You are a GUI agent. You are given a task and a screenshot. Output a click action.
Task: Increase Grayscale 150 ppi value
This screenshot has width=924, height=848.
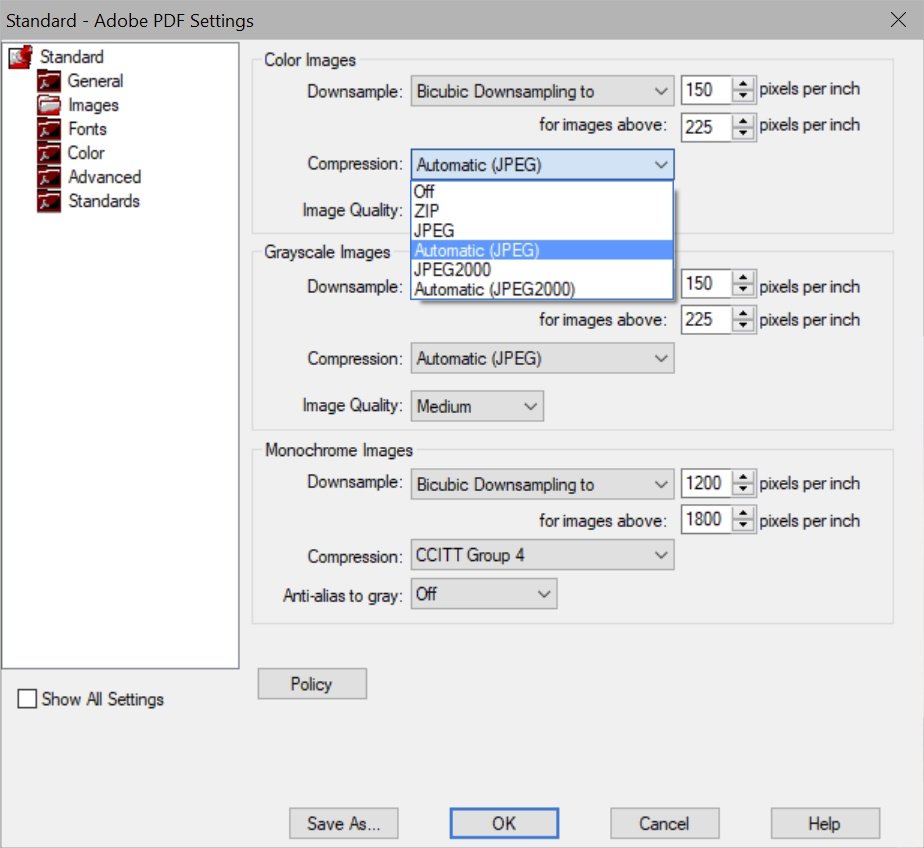[x=743, y=277]
